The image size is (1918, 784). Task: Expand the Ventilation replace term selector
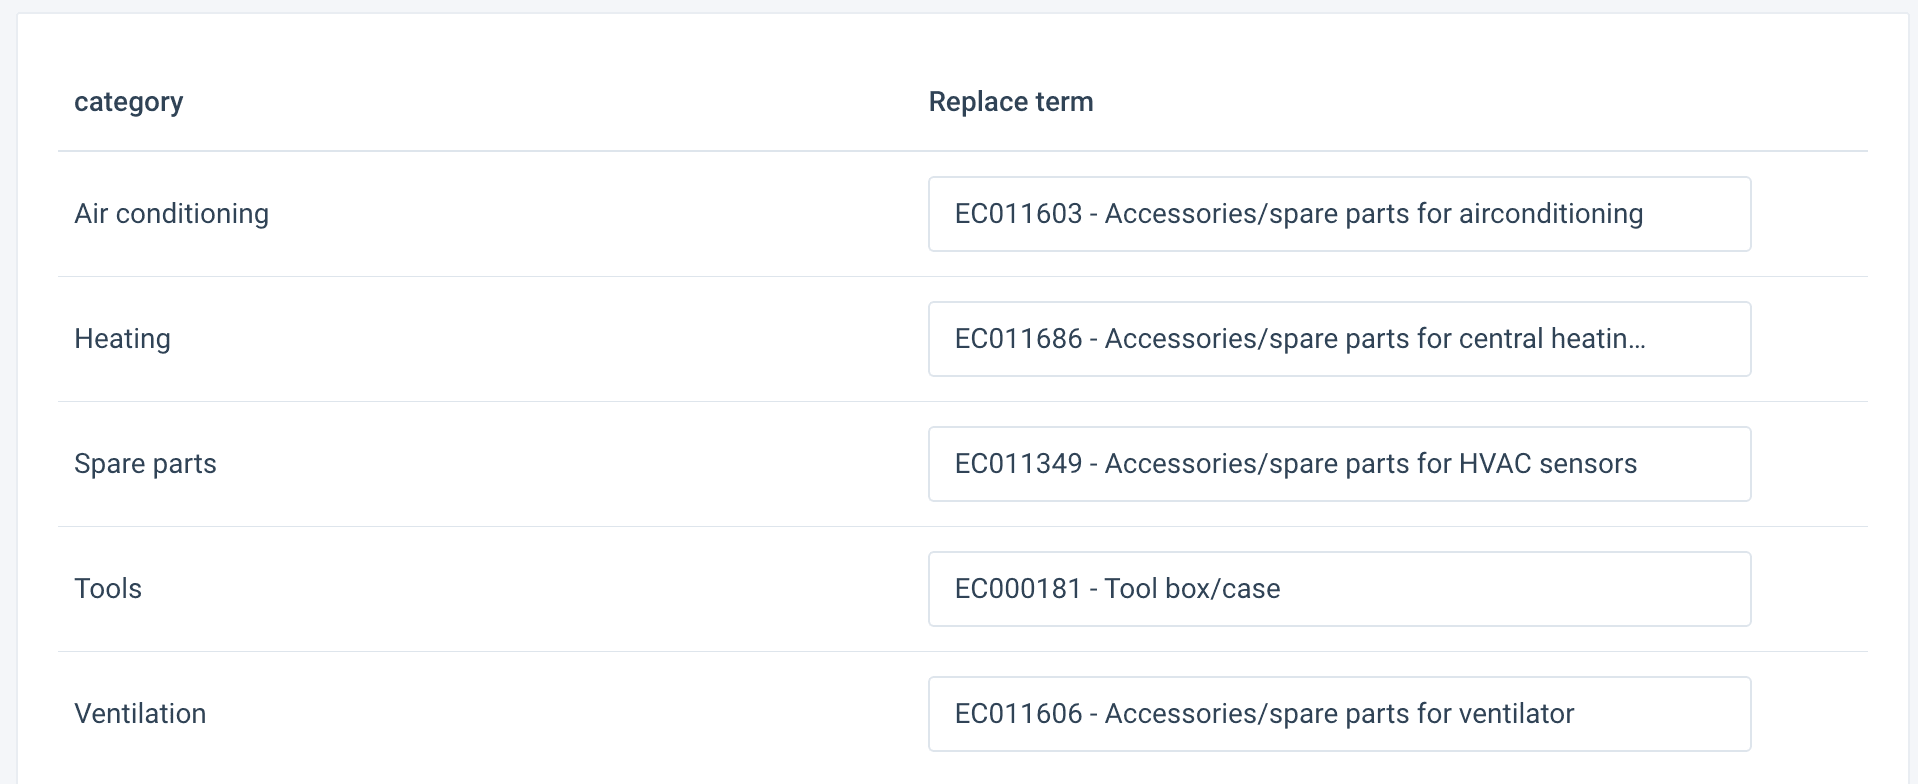click(1338, 714)
